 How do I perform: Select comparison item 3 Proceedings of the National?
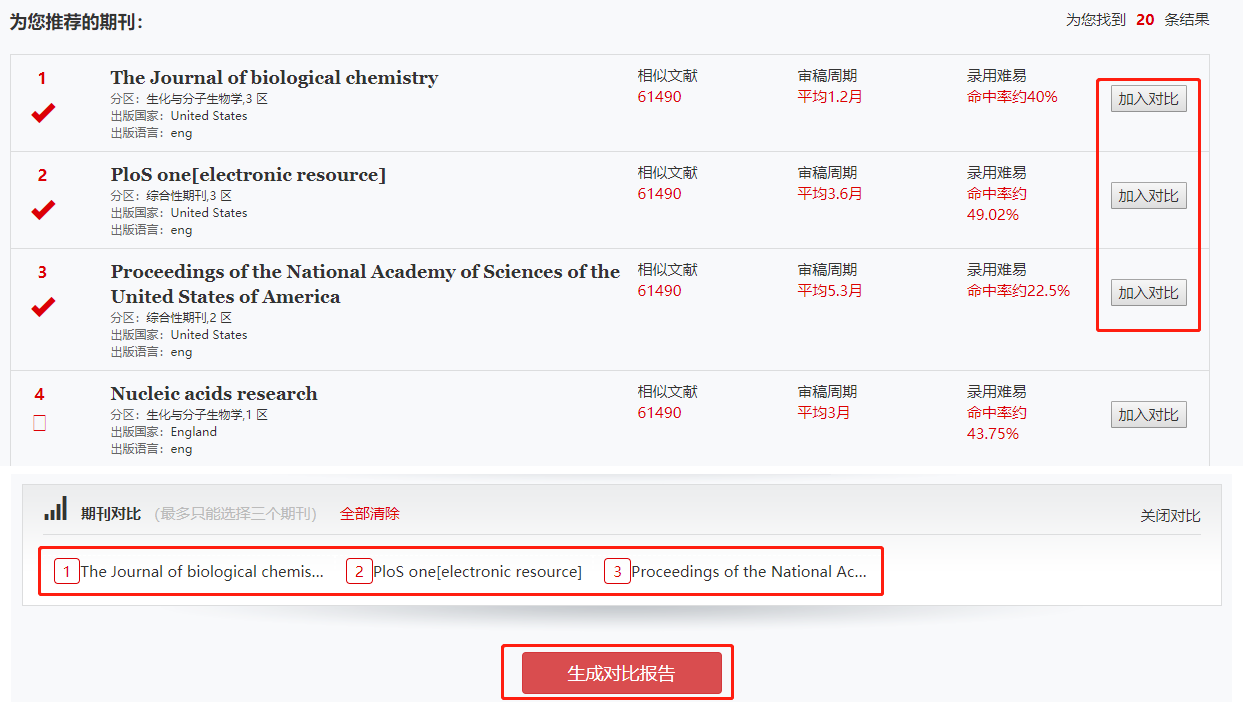click(748, 572)
